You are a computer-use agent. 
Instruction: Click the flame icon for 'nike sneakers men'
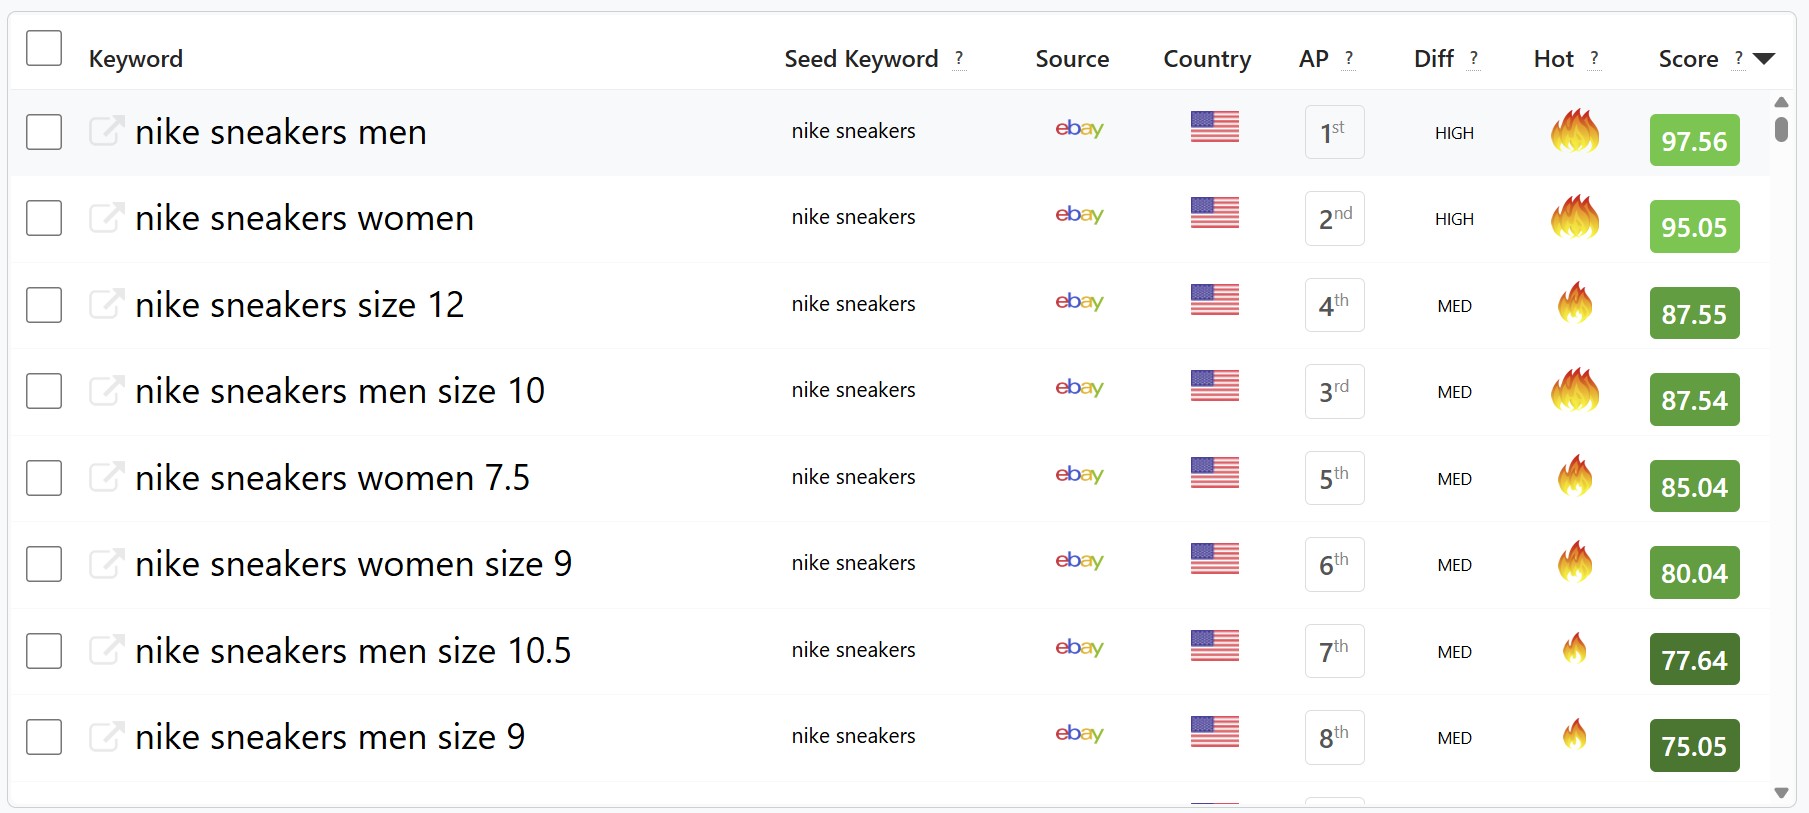tap(1575, 131)
